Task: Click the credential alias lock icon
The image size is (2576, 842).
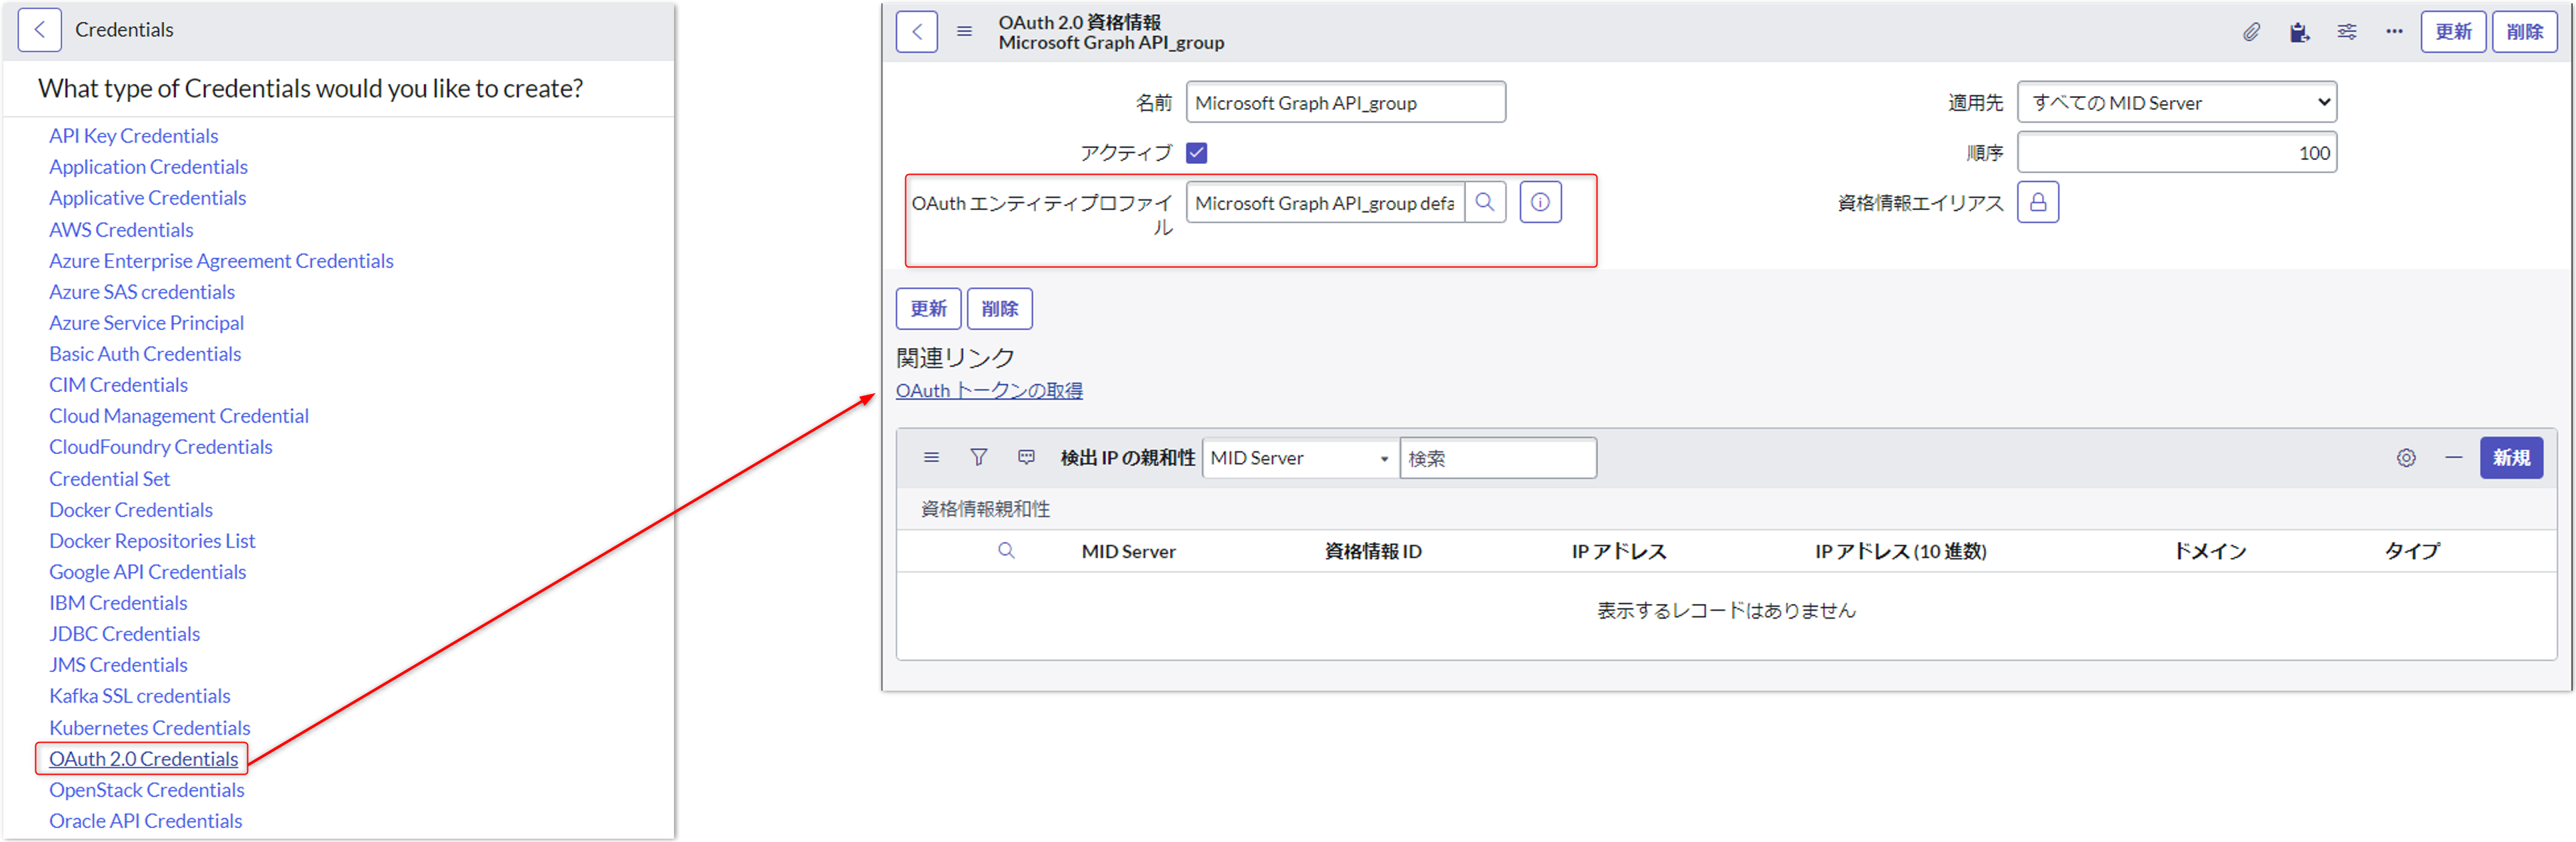Action: (2037, 203)
